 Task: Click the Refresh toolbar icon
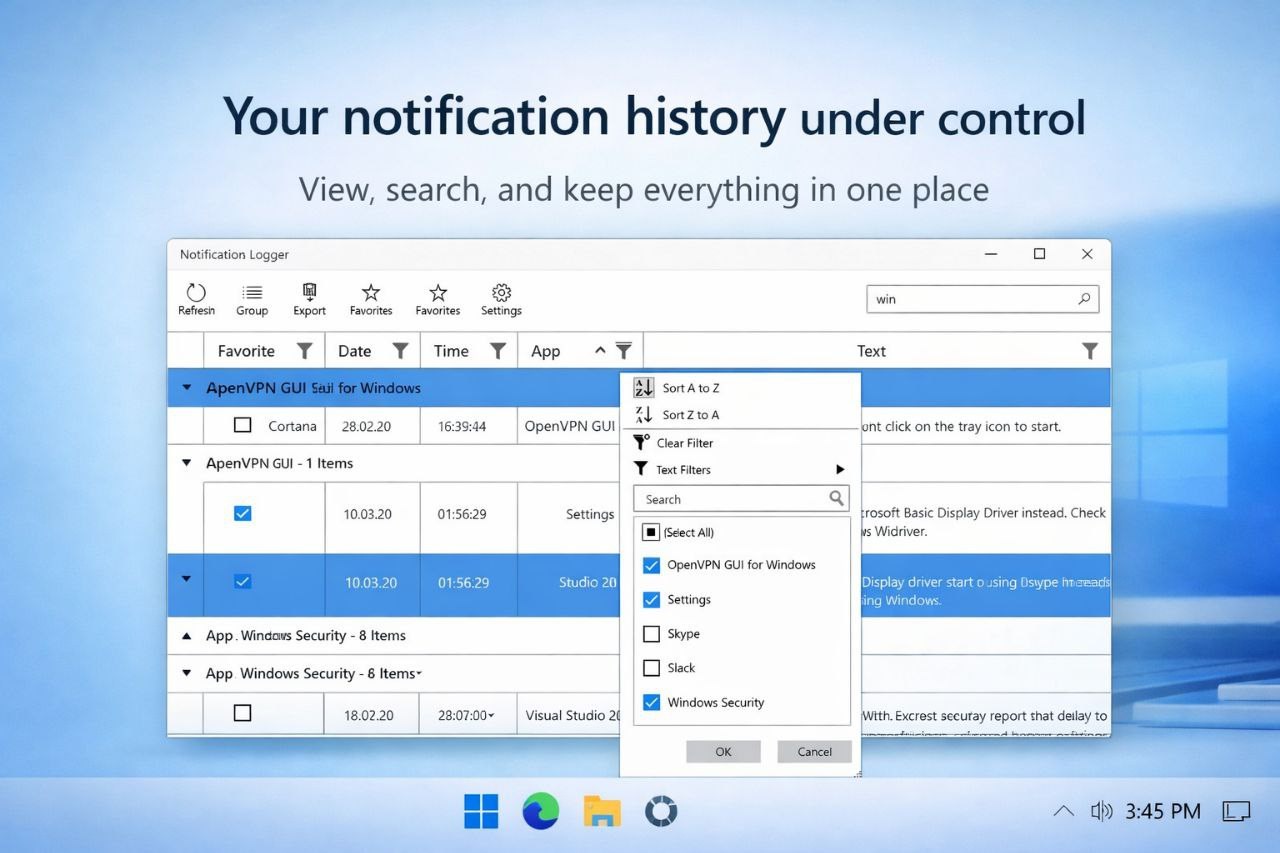(x=196, y=298)
